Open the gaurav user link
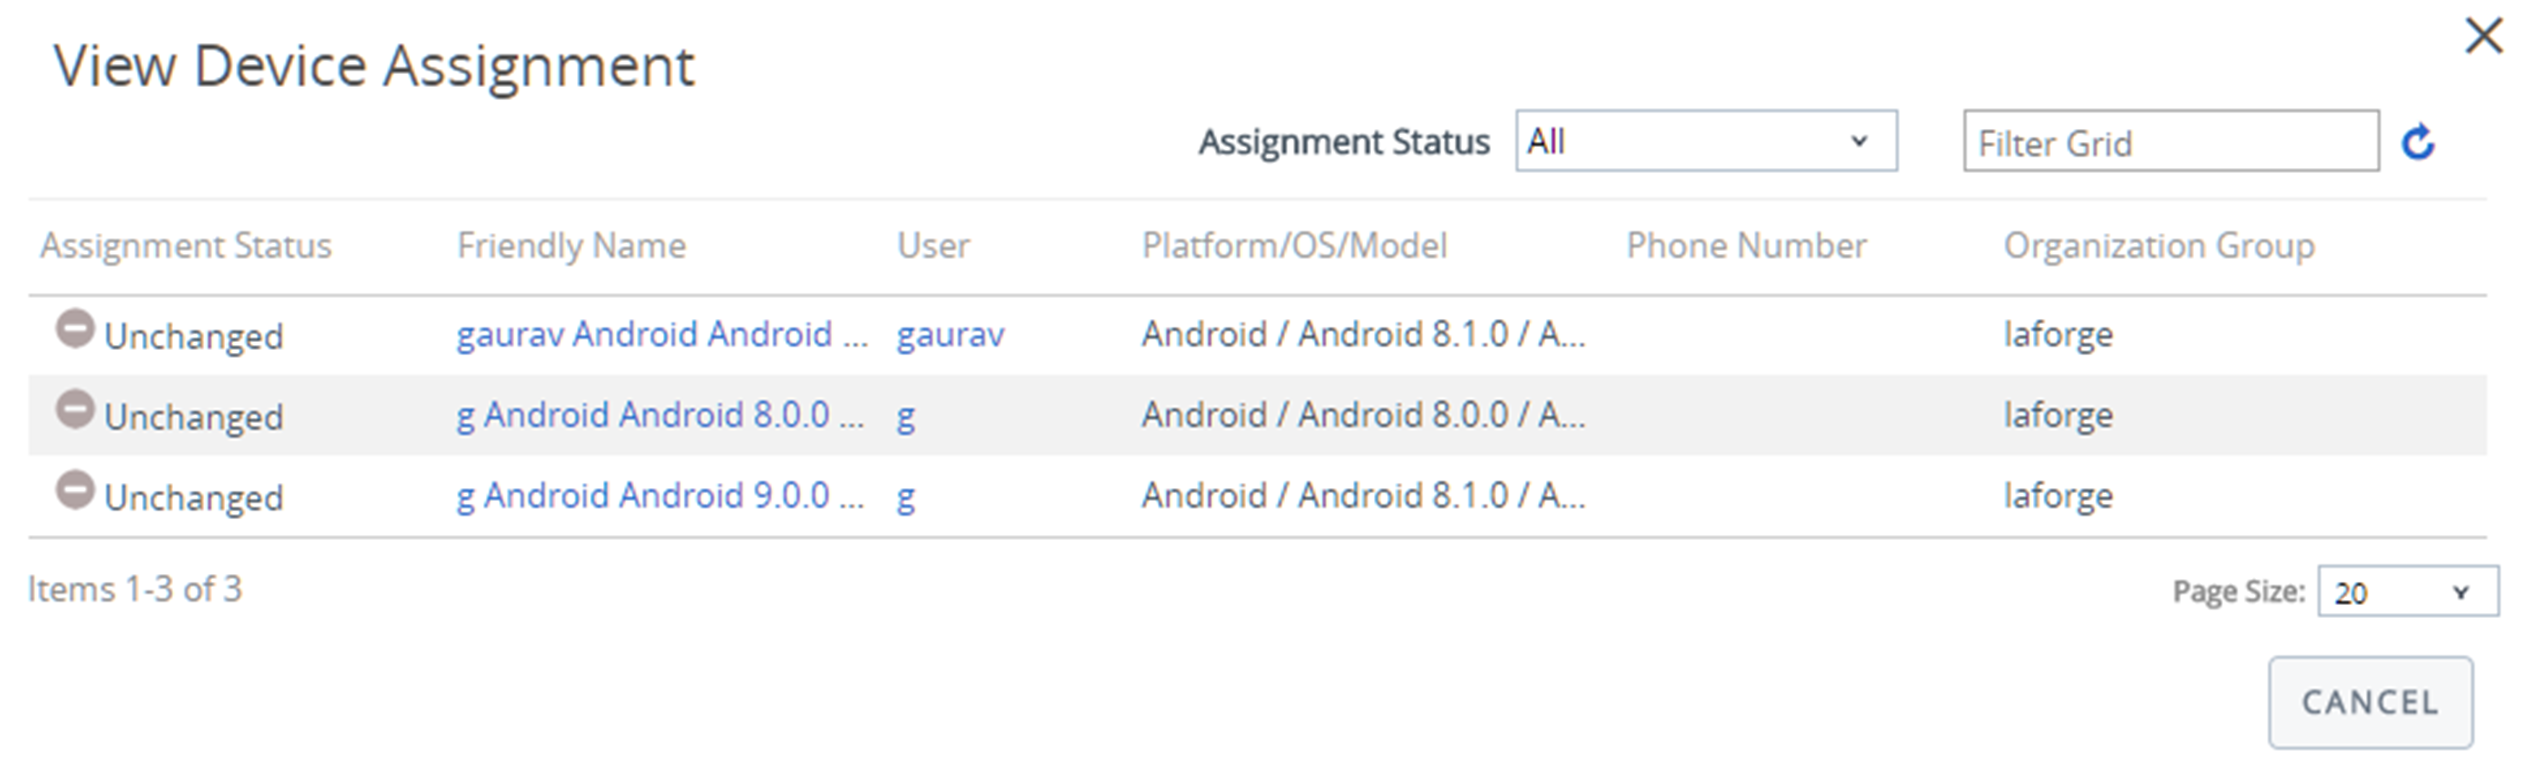The image size is (2521, 760). pos(950,335)
